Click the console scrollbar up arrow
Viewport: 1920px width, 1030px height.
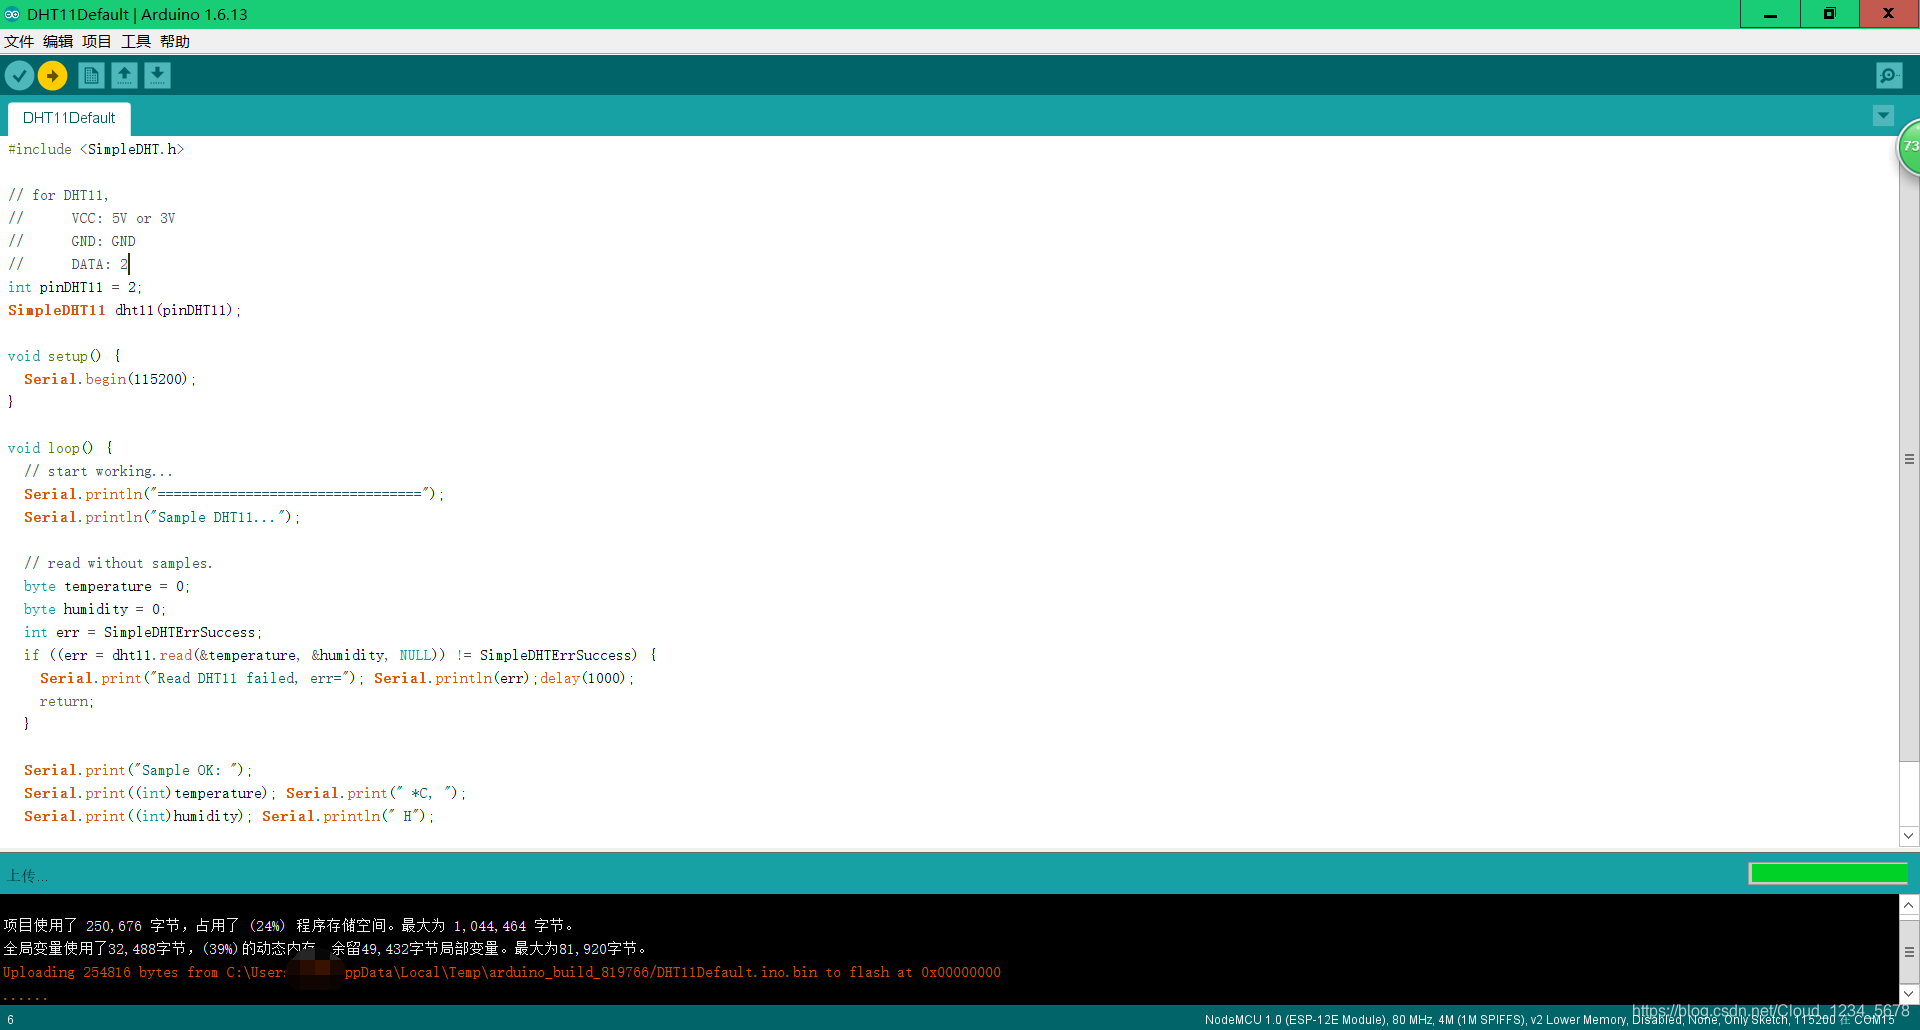(1909, 905)
